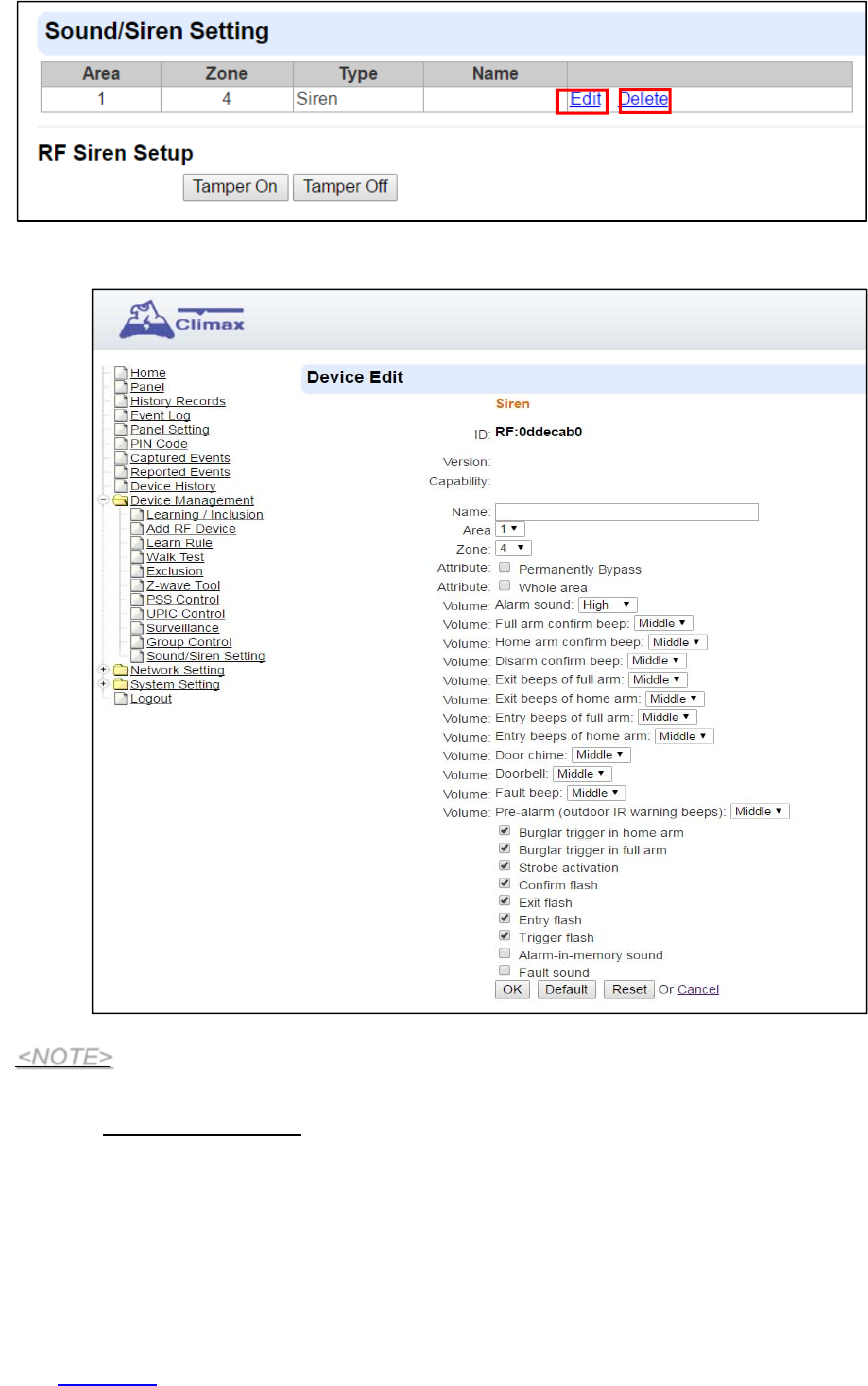The image size is (868, 1386).
Task: Open PIN Code page
Action: 159,444
